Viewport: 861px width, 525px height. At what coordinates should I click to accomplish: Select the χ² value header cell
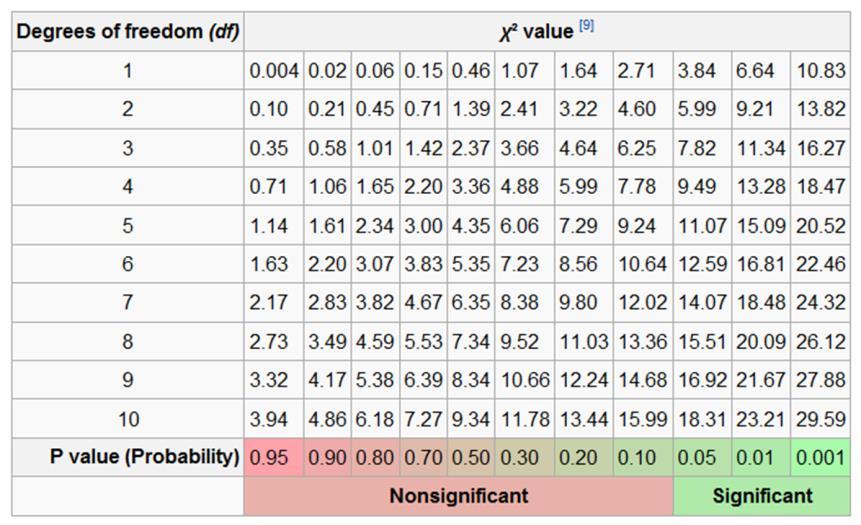click(x=547, y=32)
